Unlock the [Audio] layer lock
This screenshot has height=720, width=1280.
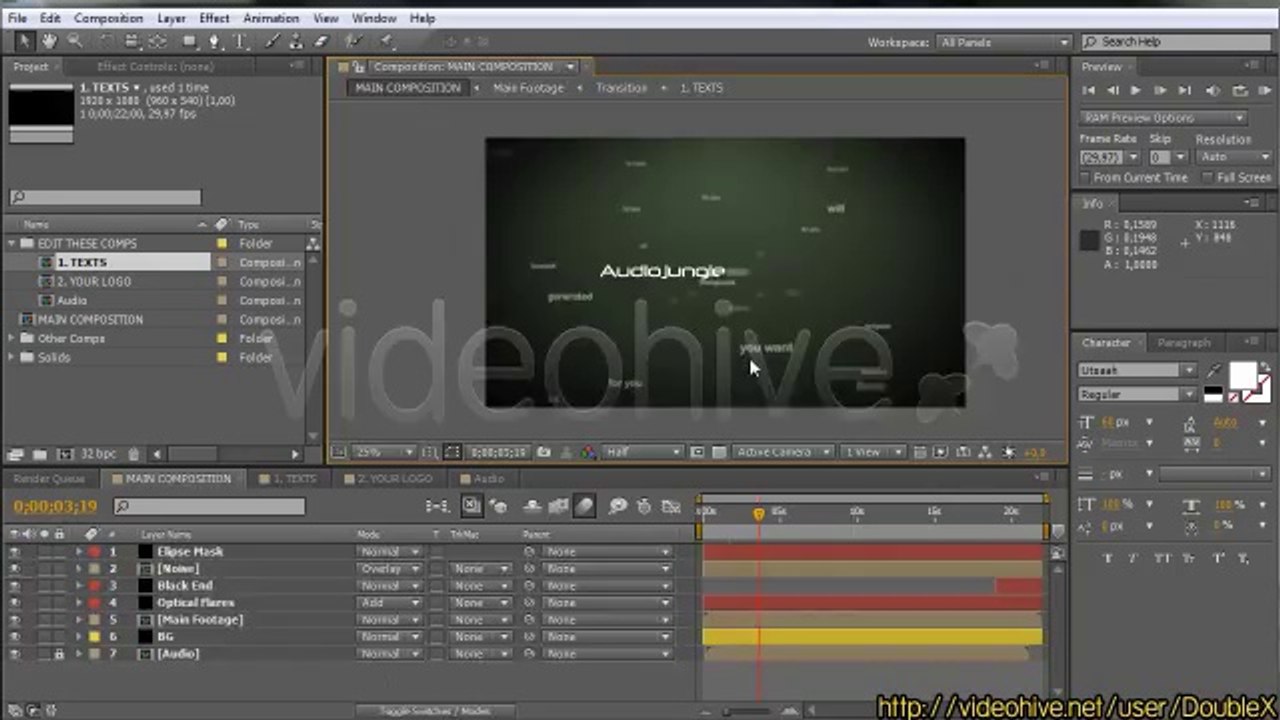click(59, 654)
